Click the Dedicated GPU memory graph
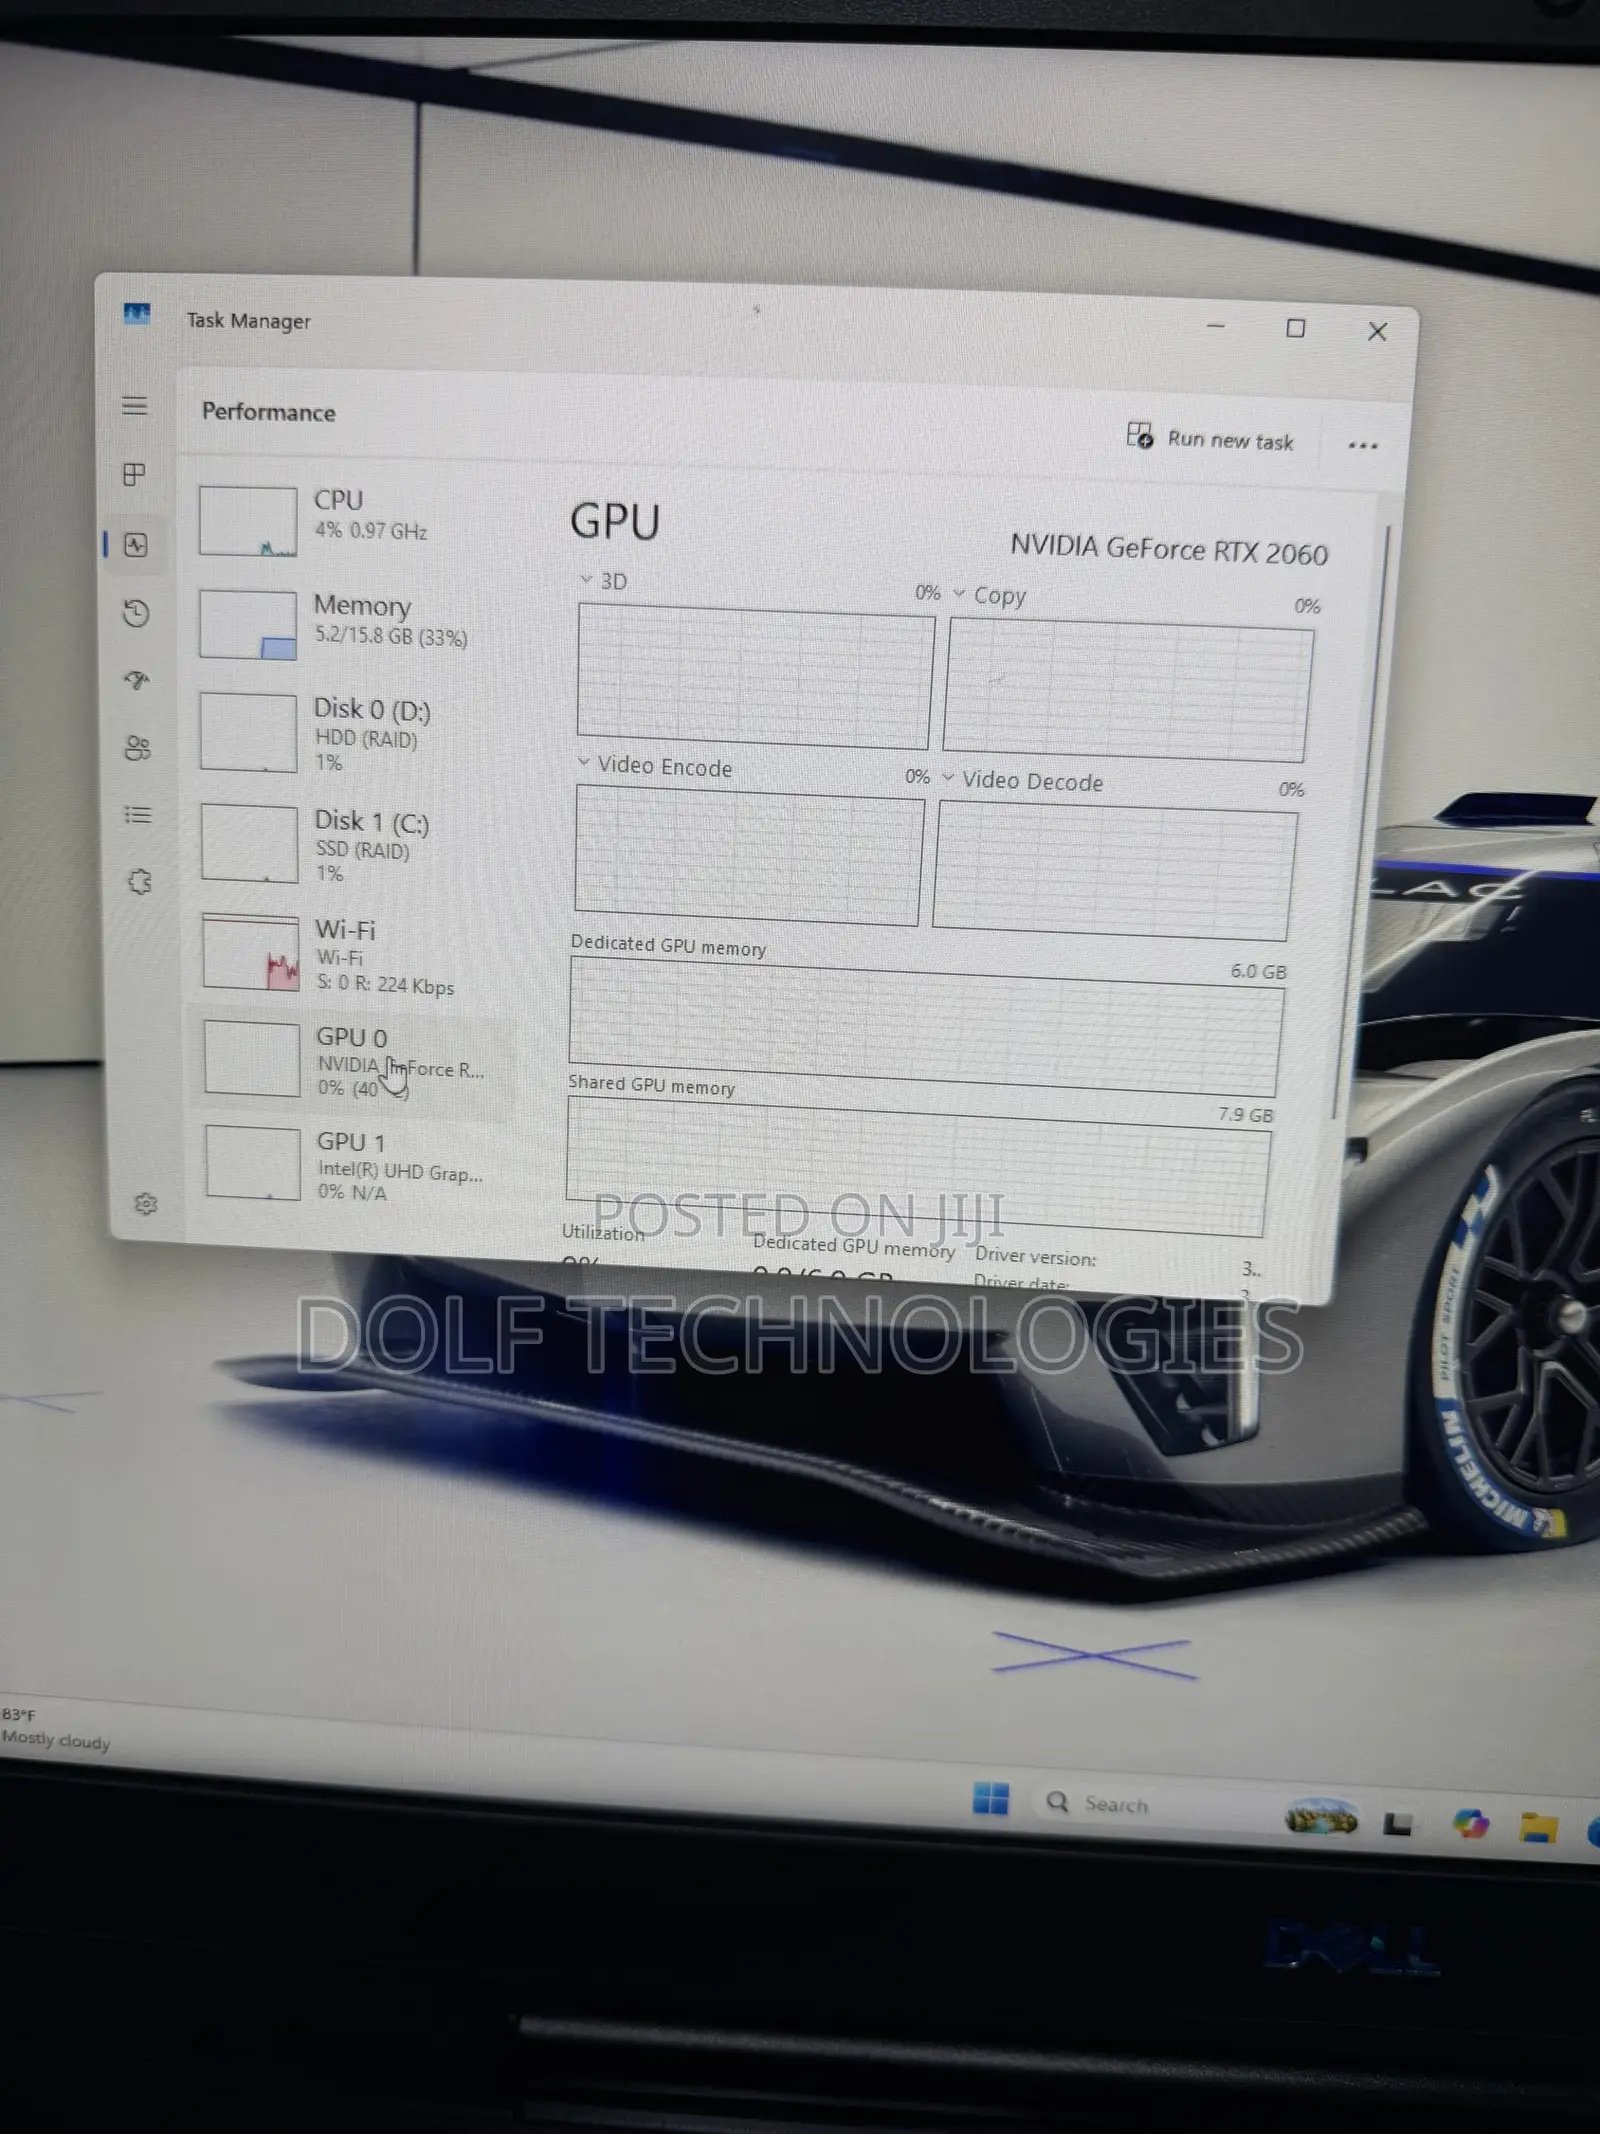 coord(926,1027)
